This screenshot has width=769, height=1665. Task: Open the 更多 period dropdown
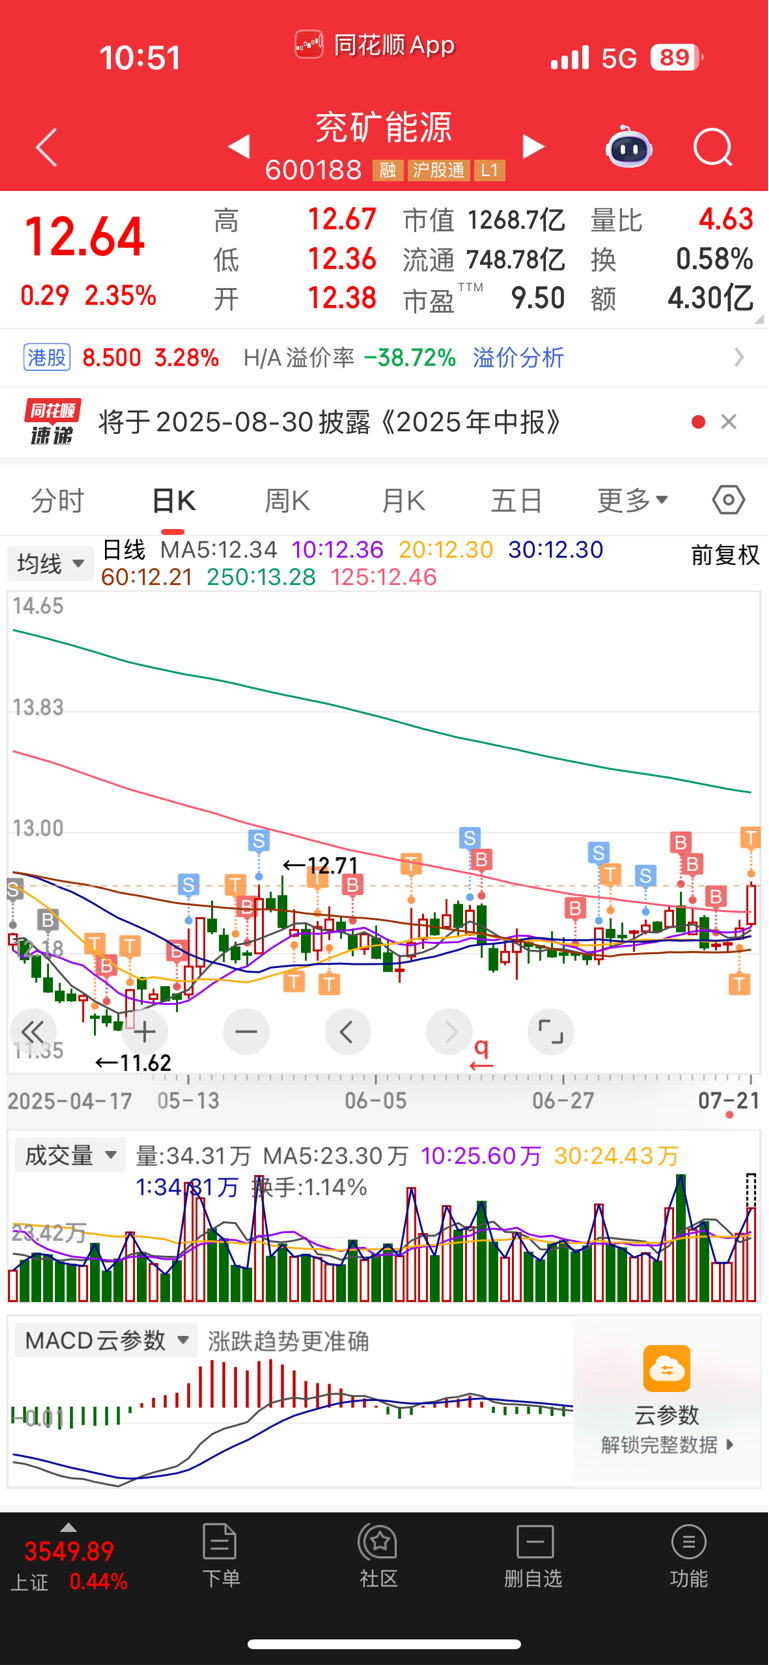pos(633,500)
